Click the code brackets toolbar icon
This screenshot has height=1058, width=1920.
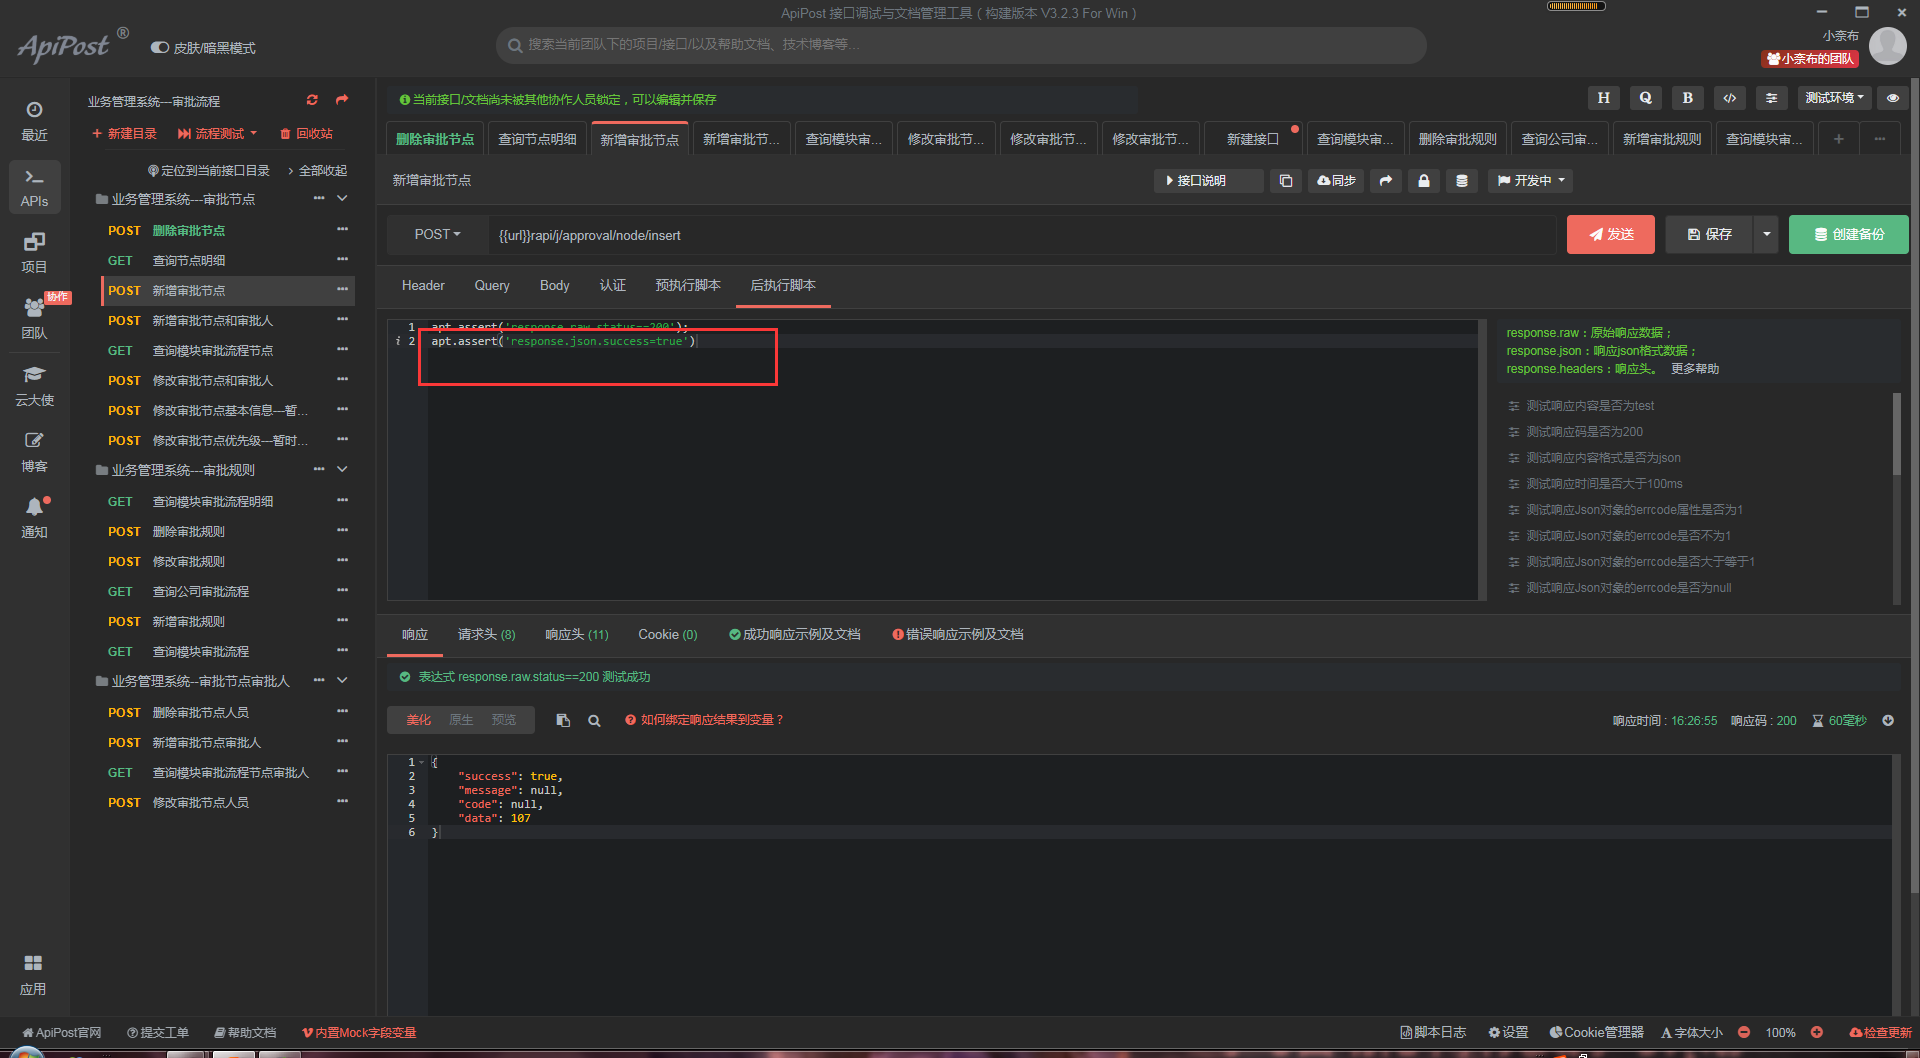click(1730, 98)
